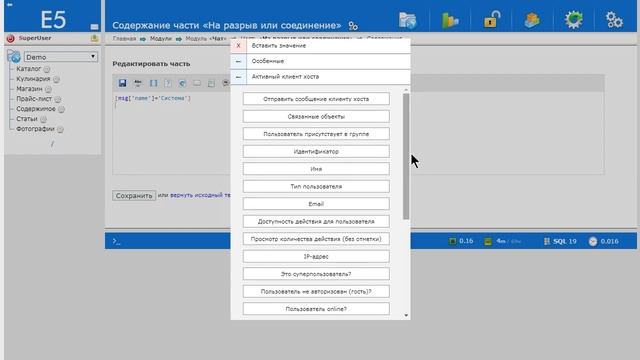Screen dimensions: 640x360
Task: Click the small panel icon right of E5 logo
Action: click(x=94, y=27)
